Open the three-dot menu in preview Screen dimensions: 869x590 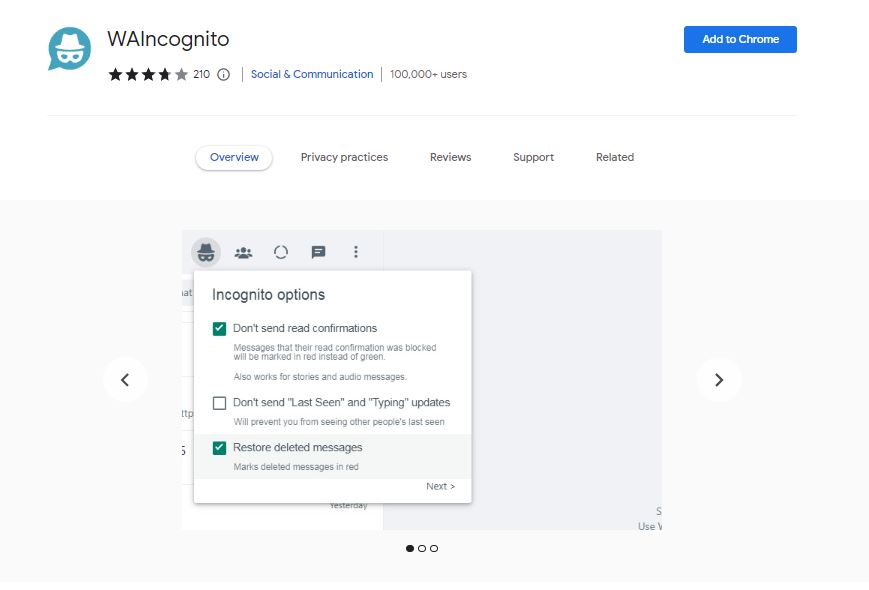[x=356, y=253]
